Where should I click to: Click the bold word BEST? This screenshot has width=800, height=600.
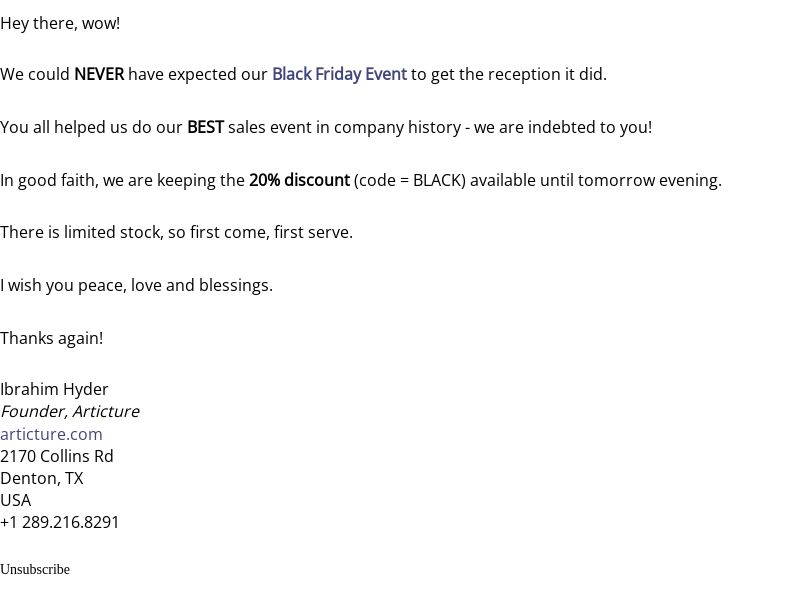tap(205, 127)
